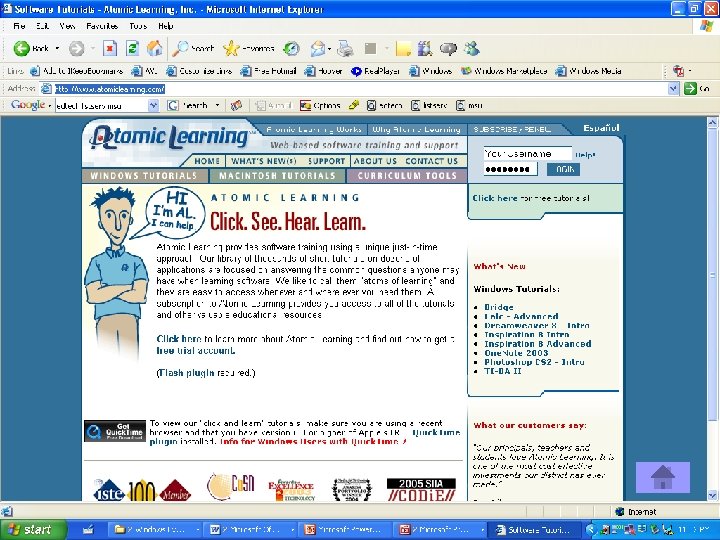The height and width of the screenshot is (540, 720).
Task: Click the yellow note toolbar icon
Action: (403, 48)
